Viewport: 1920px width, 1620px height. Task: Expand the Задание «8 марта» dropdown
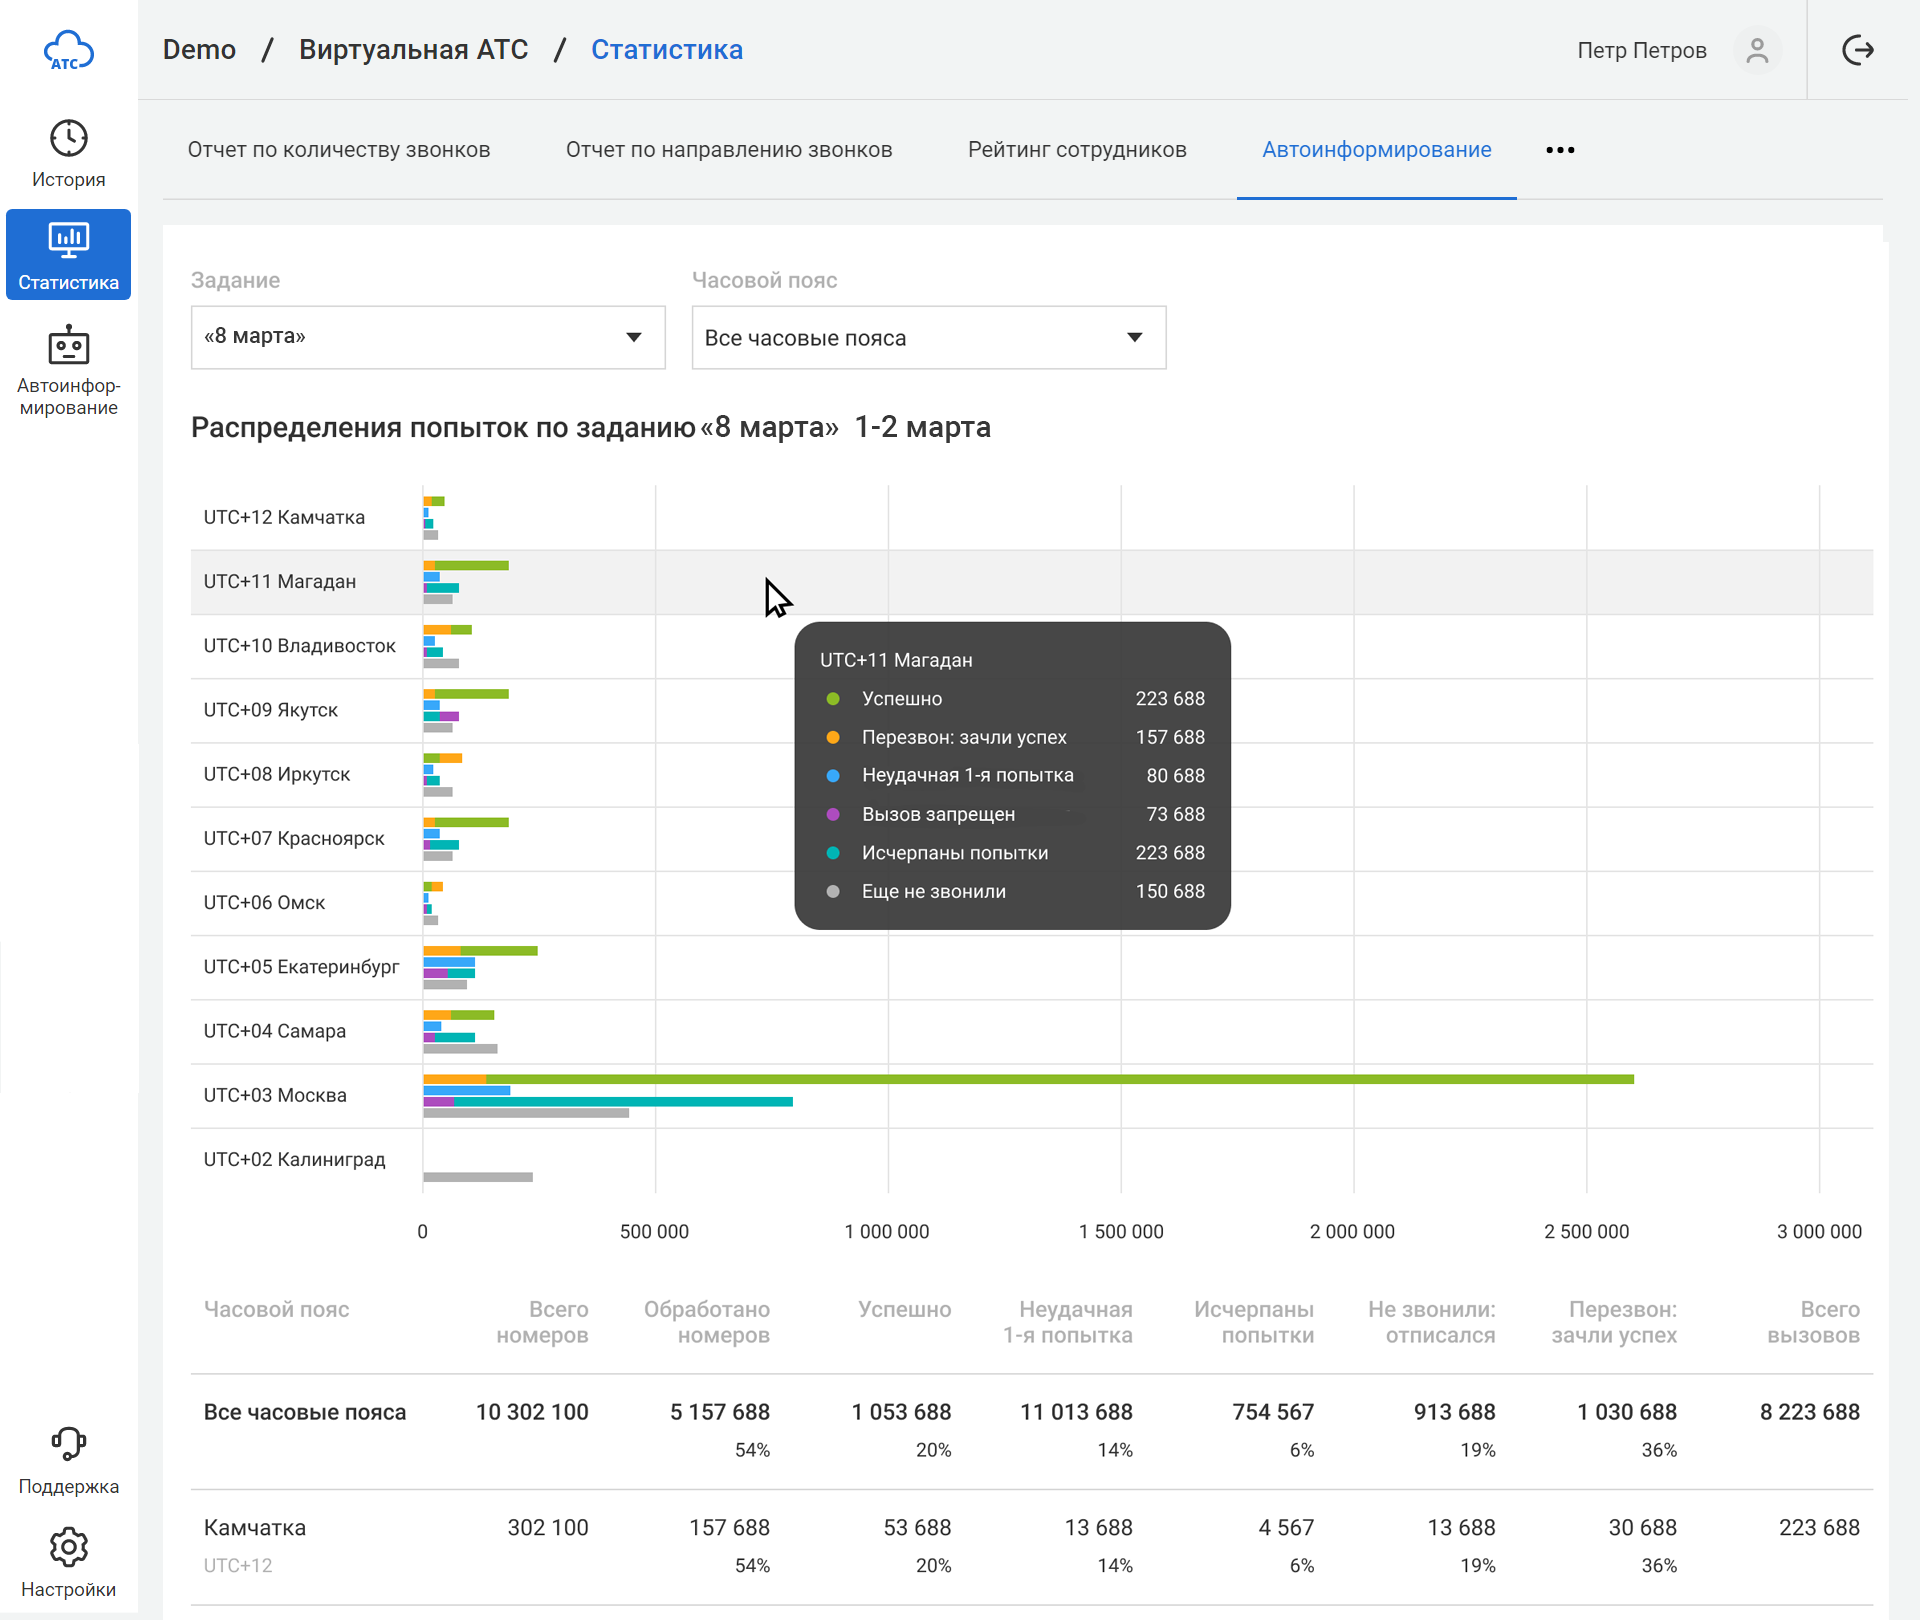[427, 337]
